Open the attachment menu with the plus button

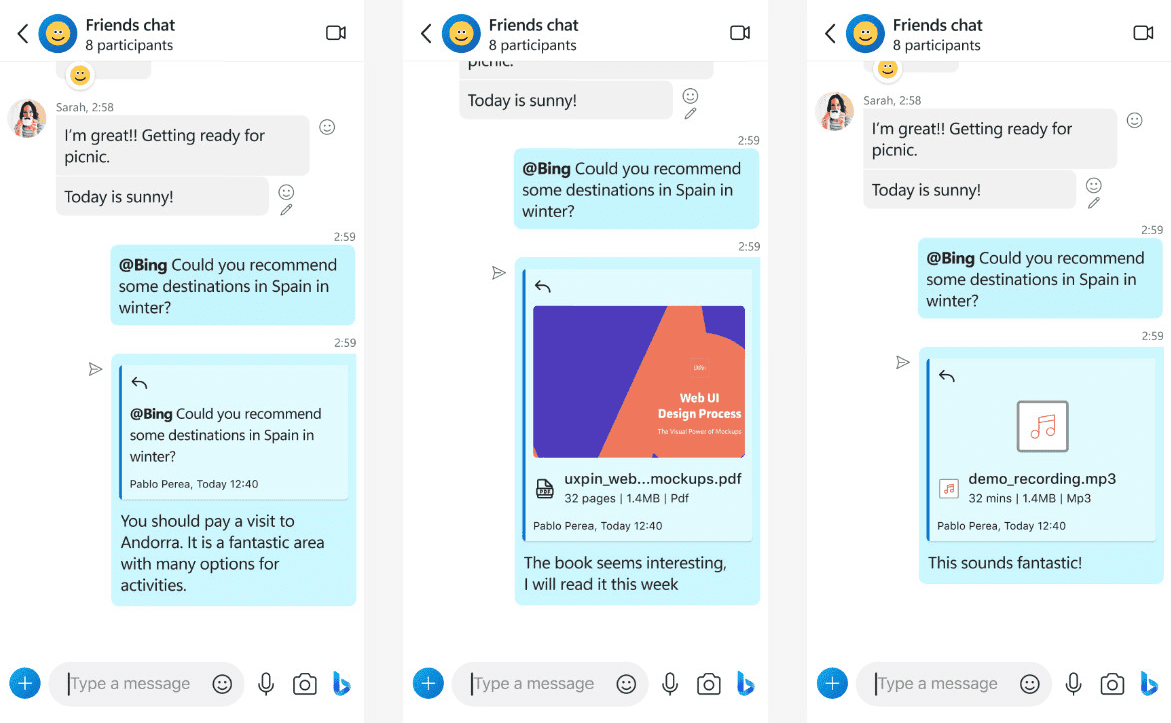coord(25,683)
